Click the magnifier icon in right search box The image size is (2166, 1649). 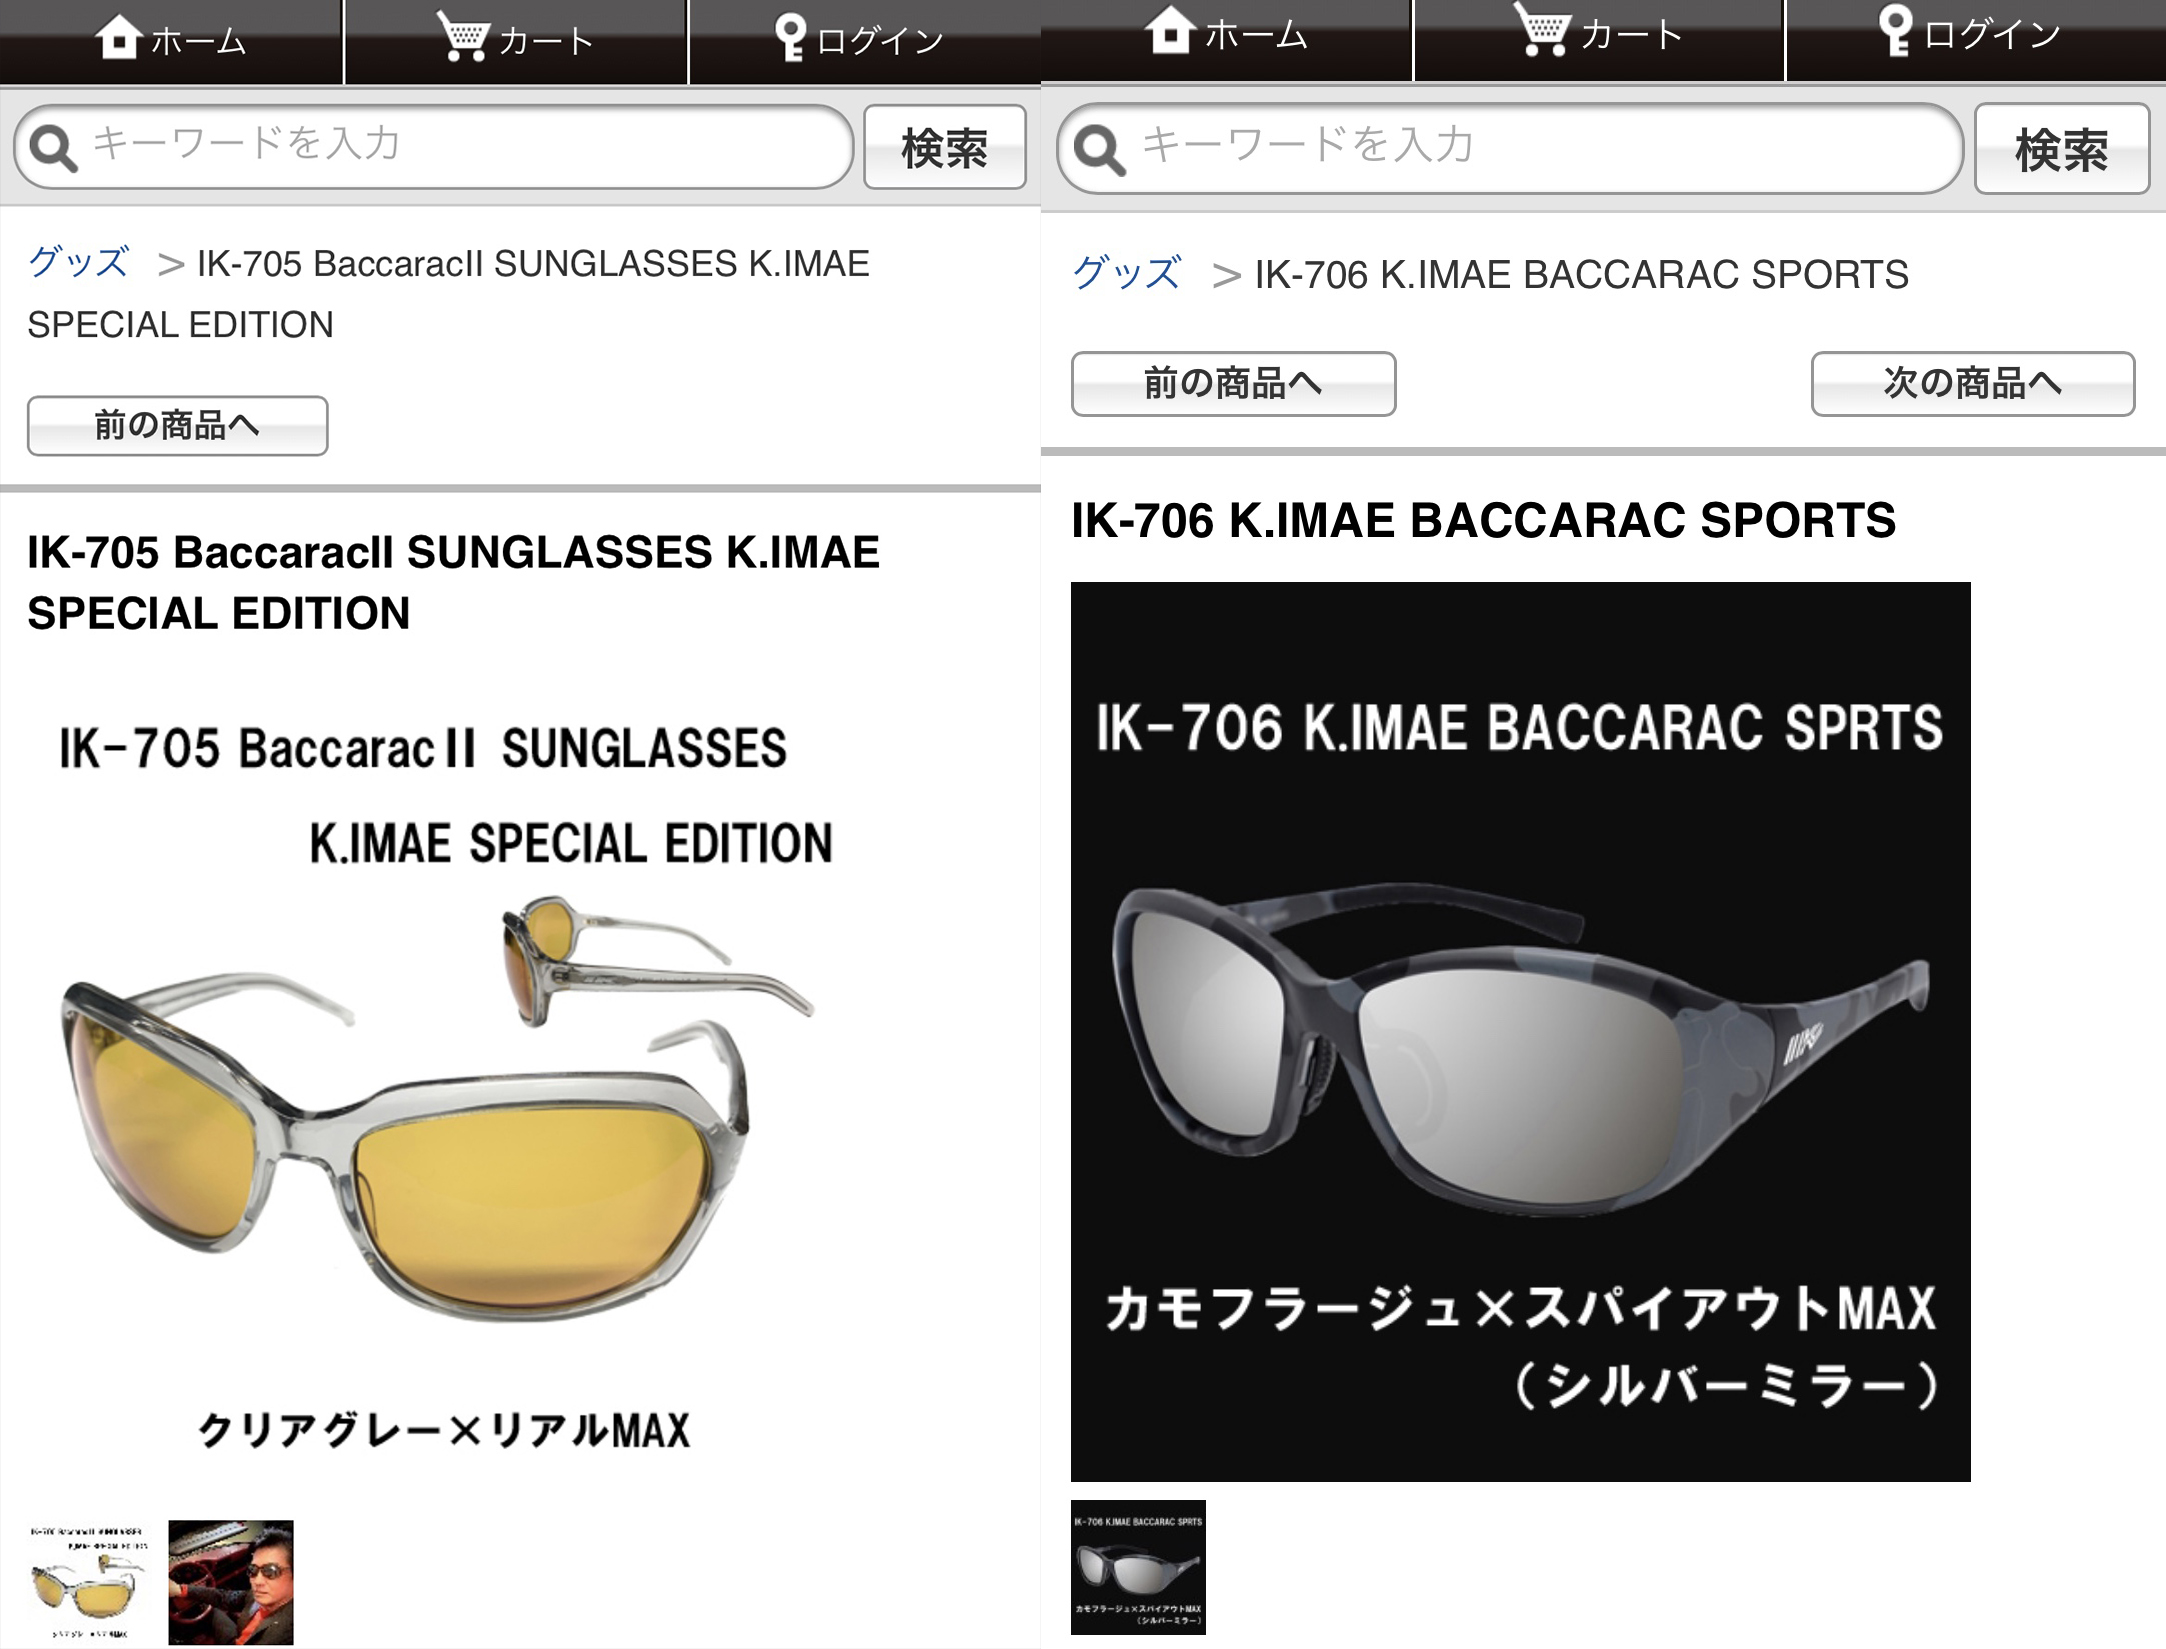1099,151
